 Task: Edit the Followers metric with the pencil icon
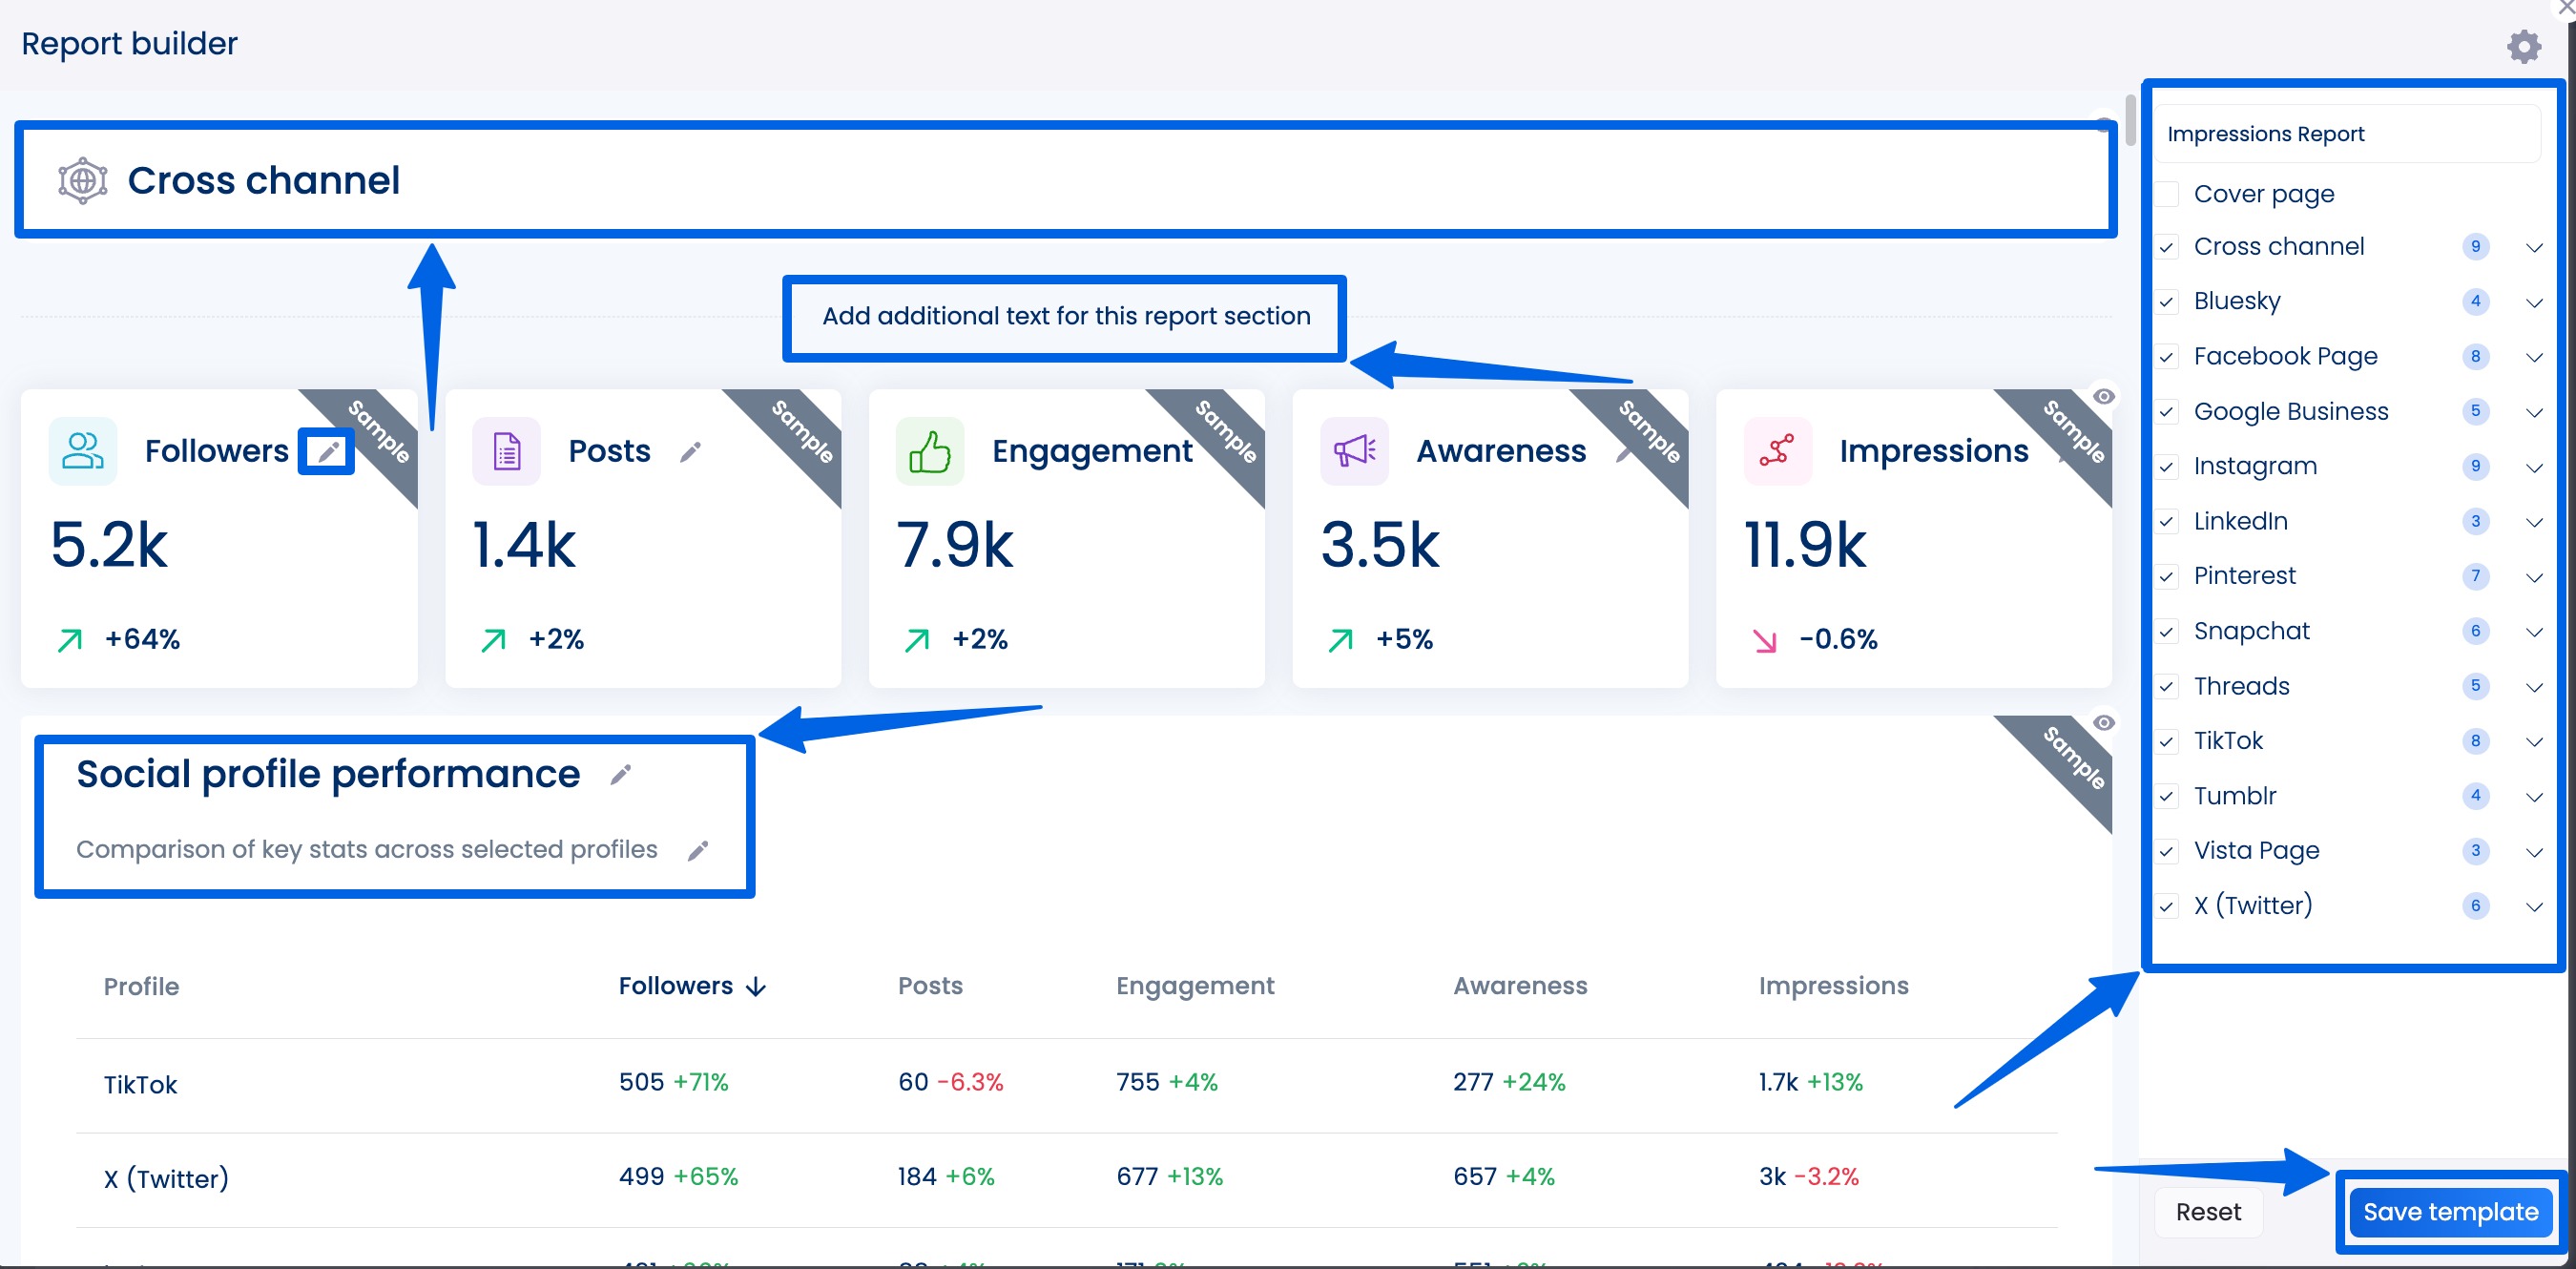(326, 450)
